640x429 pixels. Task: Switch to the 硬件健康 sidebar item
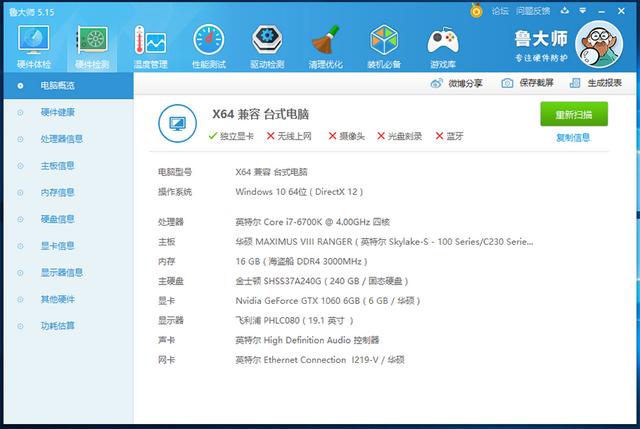(57, 112)
